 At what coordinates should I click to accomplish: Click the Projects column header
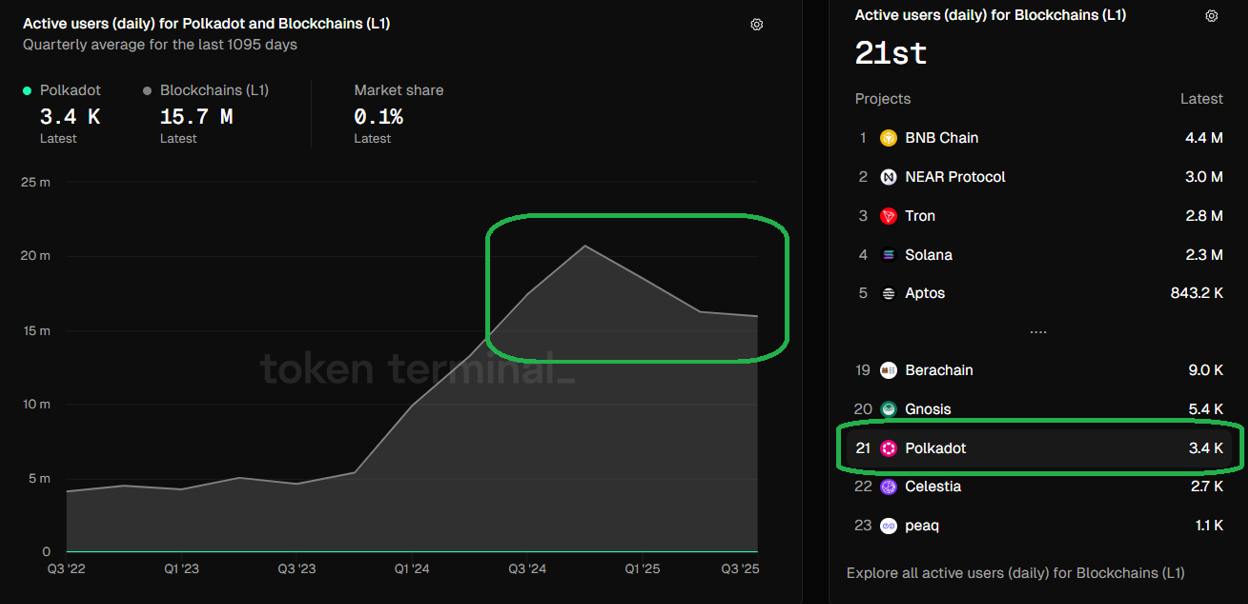[883, 99]
